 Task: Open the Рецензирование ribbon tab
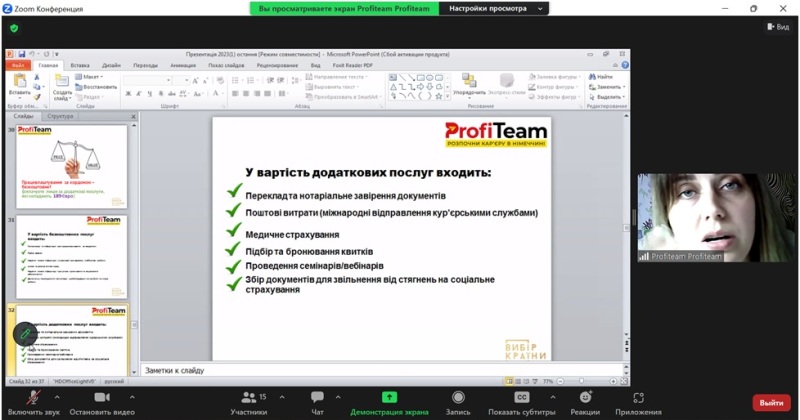tap(278, 65)
